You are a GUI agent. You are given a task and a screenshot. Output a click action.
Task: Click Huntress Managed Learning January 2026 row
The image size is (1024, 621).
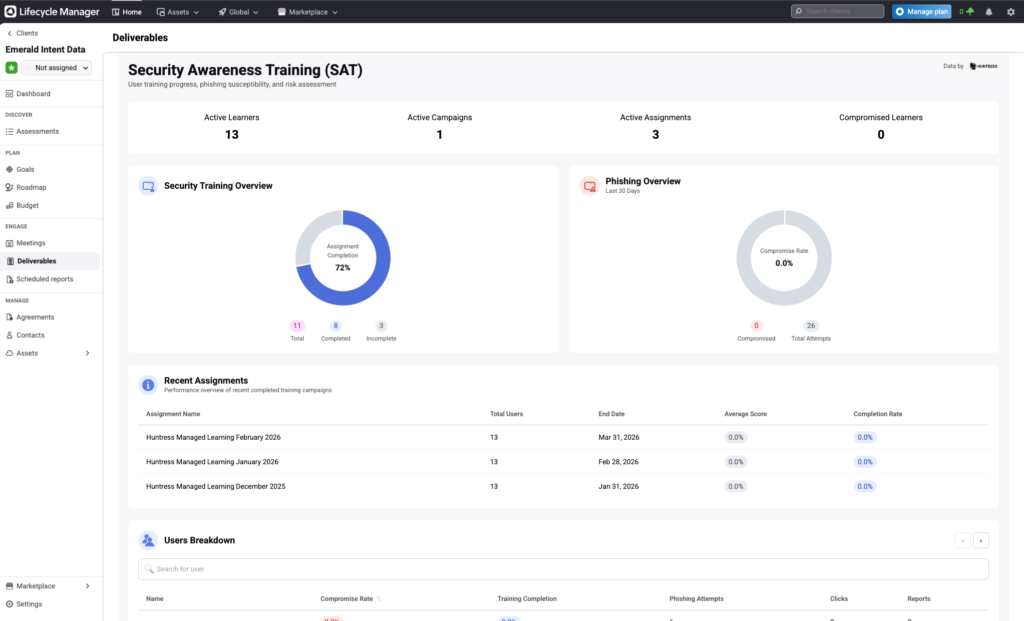pos(563,462)
